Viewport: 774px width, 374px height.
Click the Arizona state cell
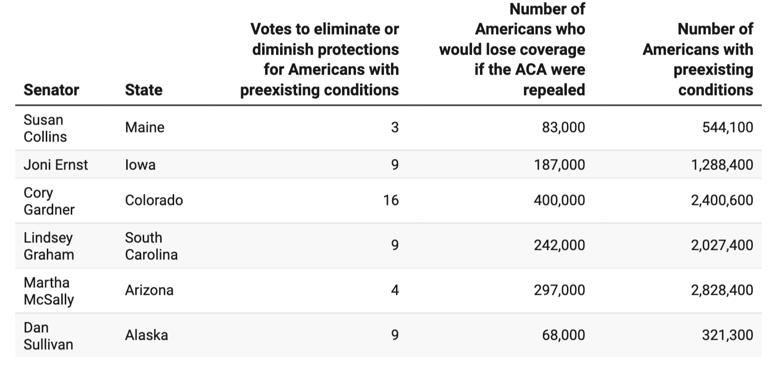149,290
